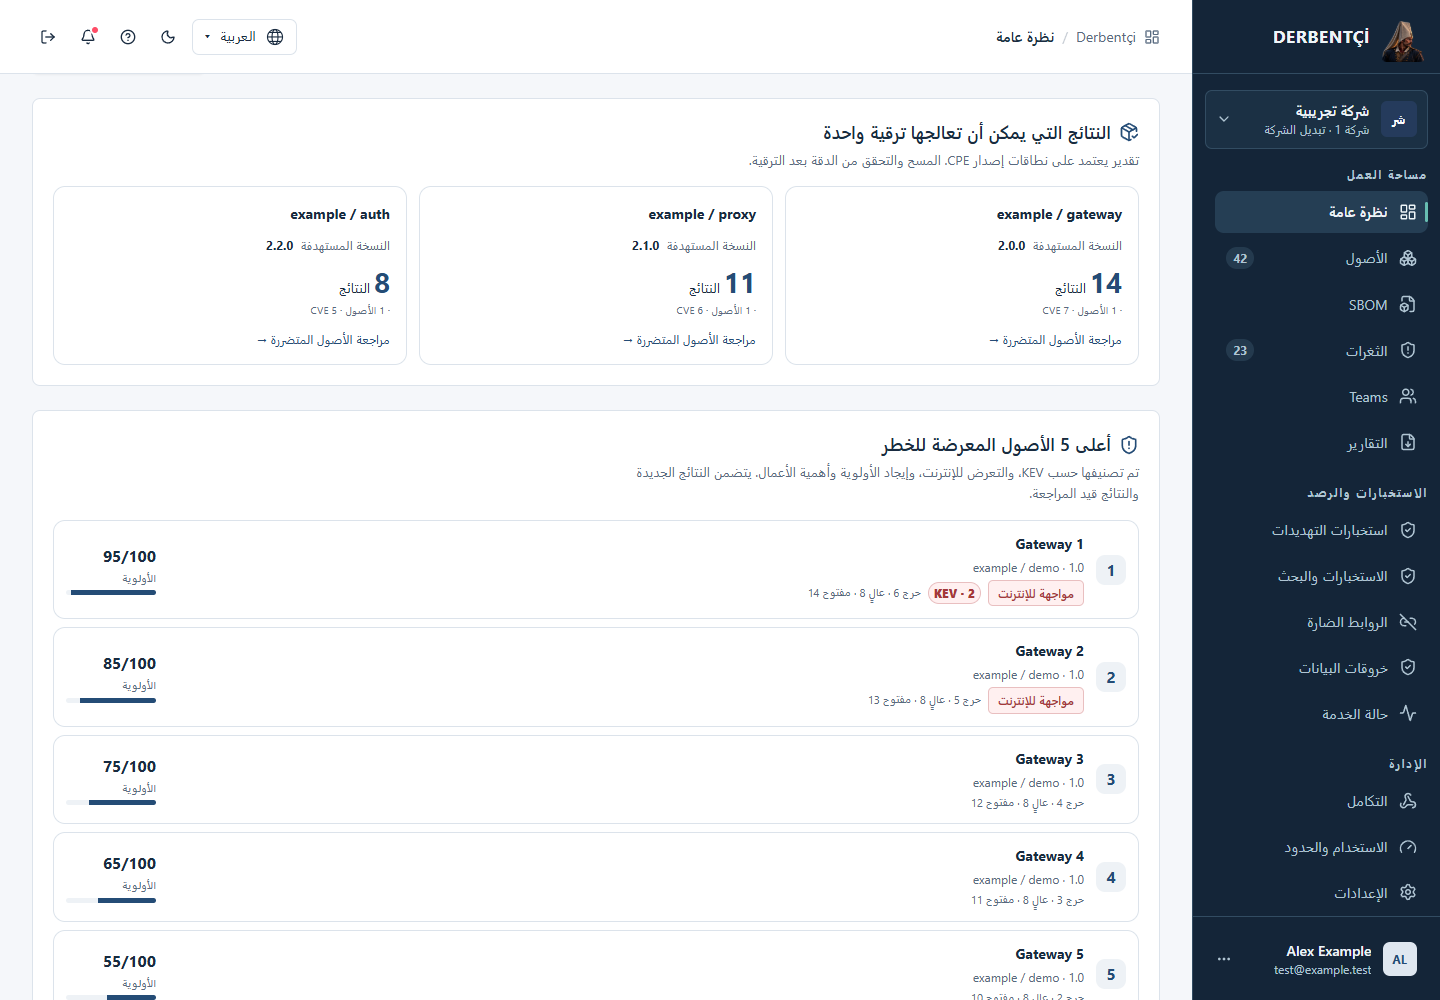Click the package icon beside upgrade heading
Viewport: 1440px width, 1000px height.
point(1129,132)
